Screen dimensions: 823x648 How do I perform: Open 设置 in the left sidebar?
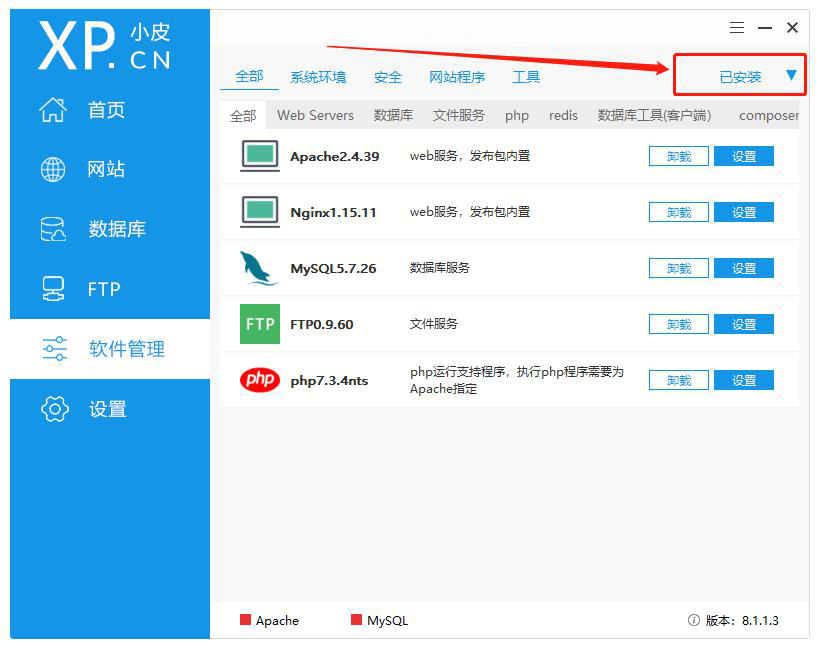coord(108,409)
